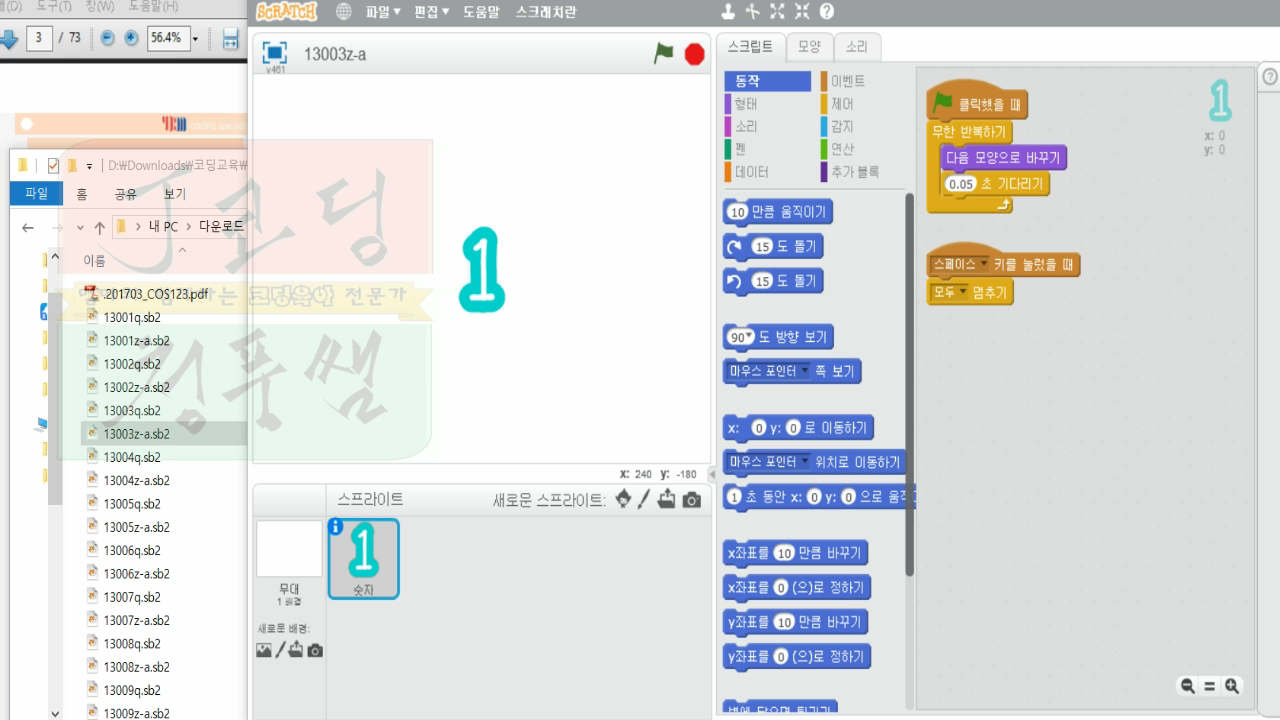
Task: Click PDF viewer zoom in plus button
Action: coord(131,39)
